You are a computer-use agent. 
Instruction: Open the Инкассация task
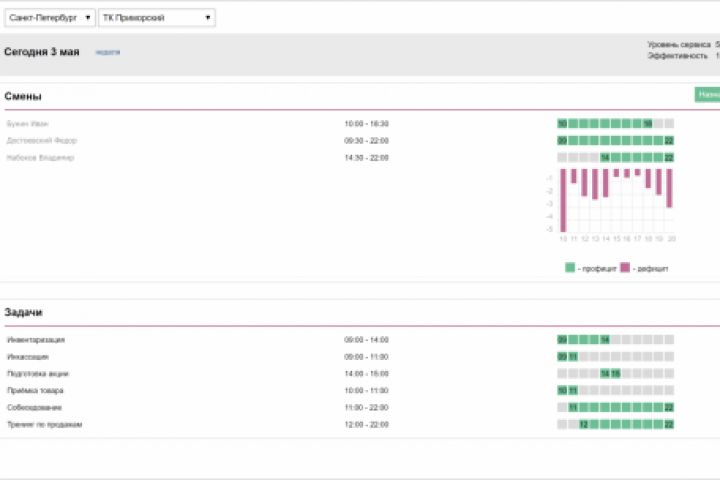pos(28,357)
